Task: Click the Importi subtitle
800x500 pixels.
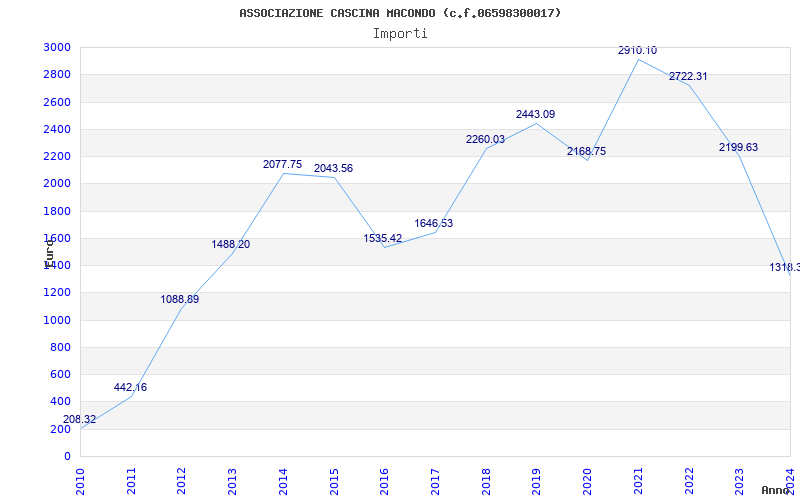Action: pyautogui.click(x=400, y=34)
